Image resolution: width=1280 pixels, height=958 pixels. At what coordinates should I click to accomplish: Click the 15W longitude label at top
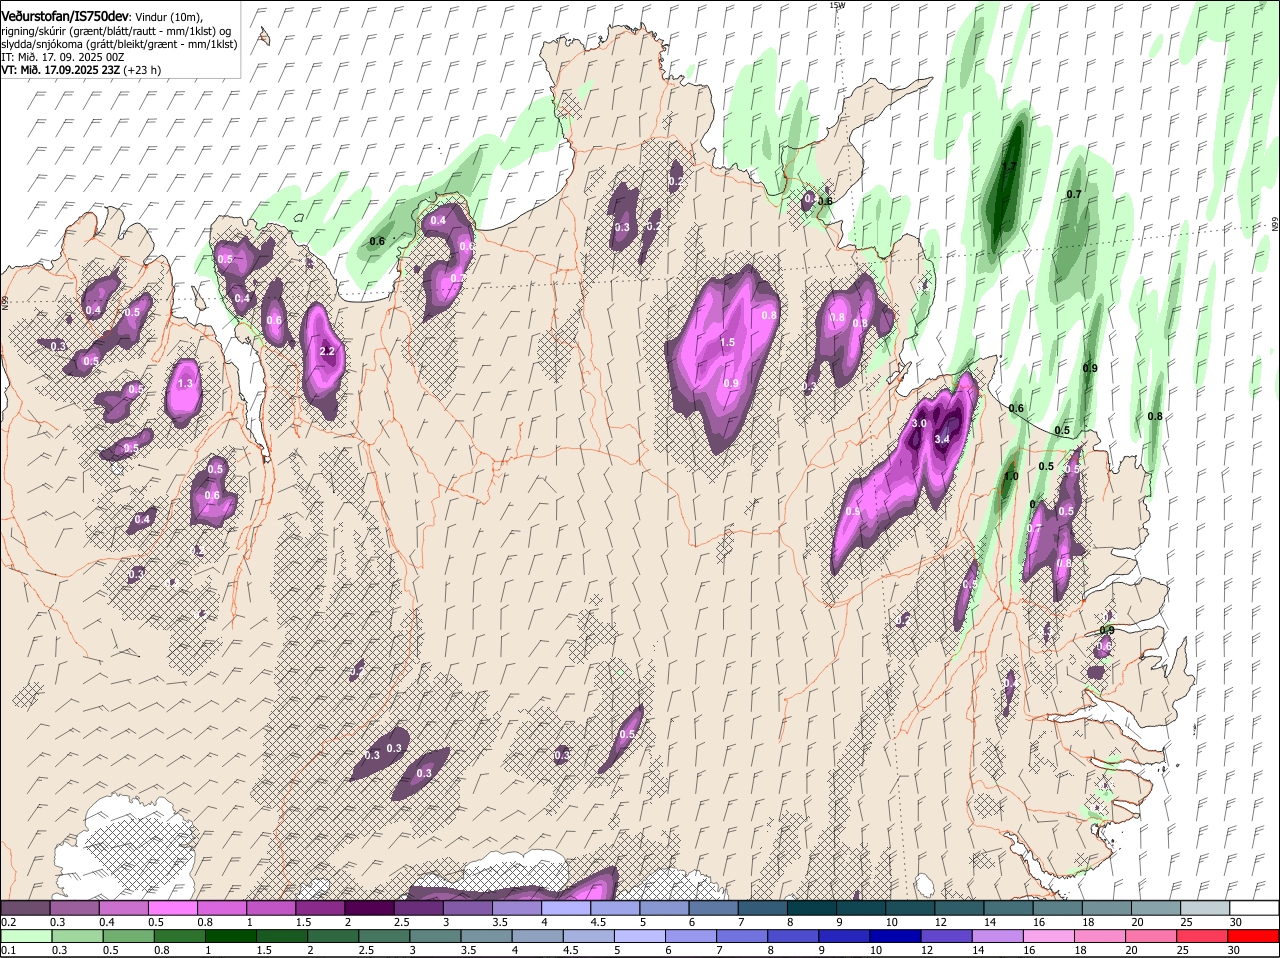click(x=837, y=5)
